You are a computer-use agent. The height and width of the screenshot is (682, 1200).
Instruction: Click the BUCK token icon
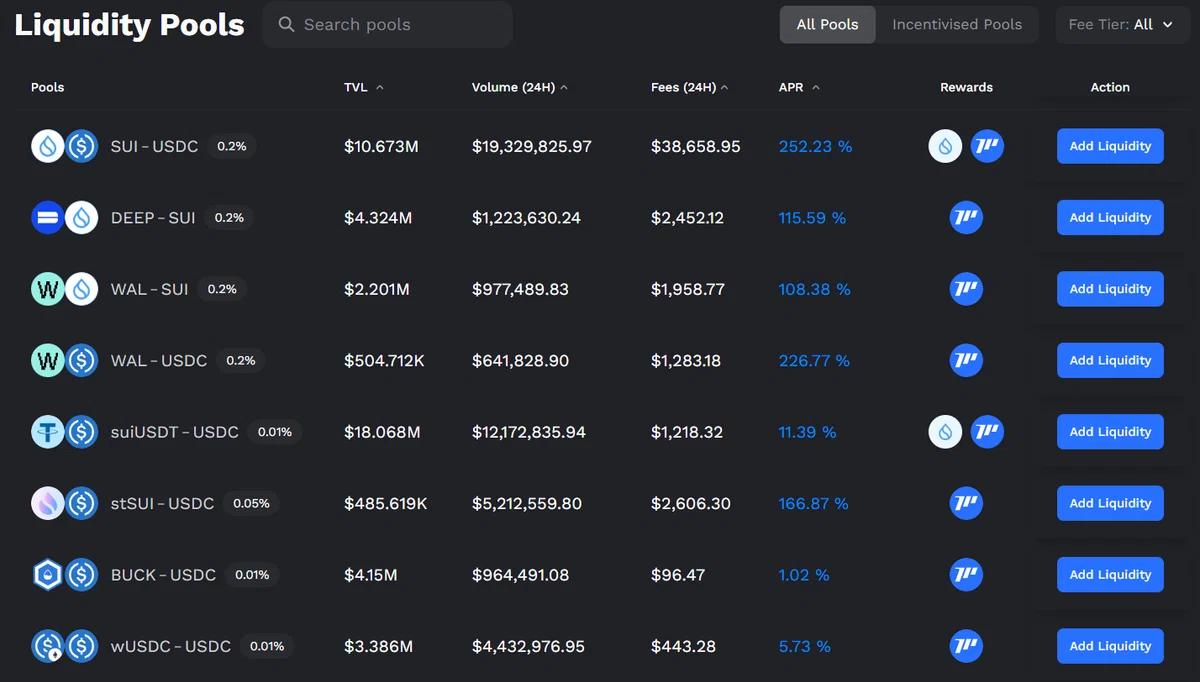(48, 575)
